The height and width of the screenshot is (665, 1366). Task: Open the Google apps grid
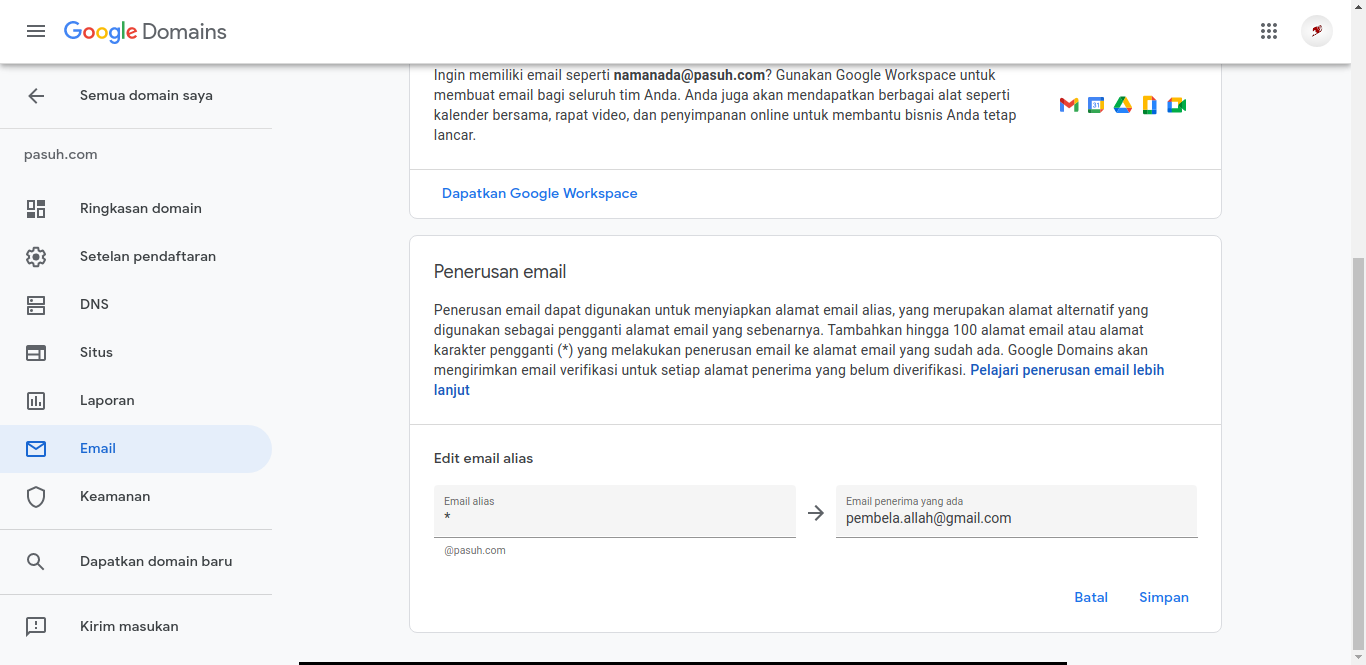click(1269, 31)
